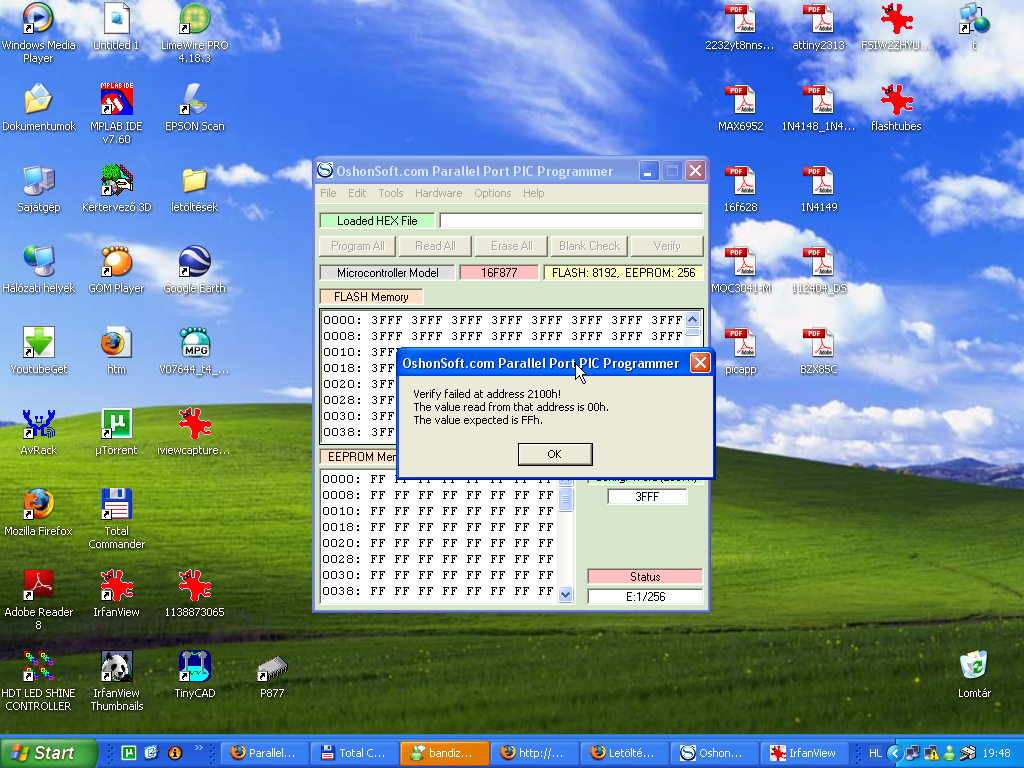Open the letöltések folder icon

coord(195,189)
